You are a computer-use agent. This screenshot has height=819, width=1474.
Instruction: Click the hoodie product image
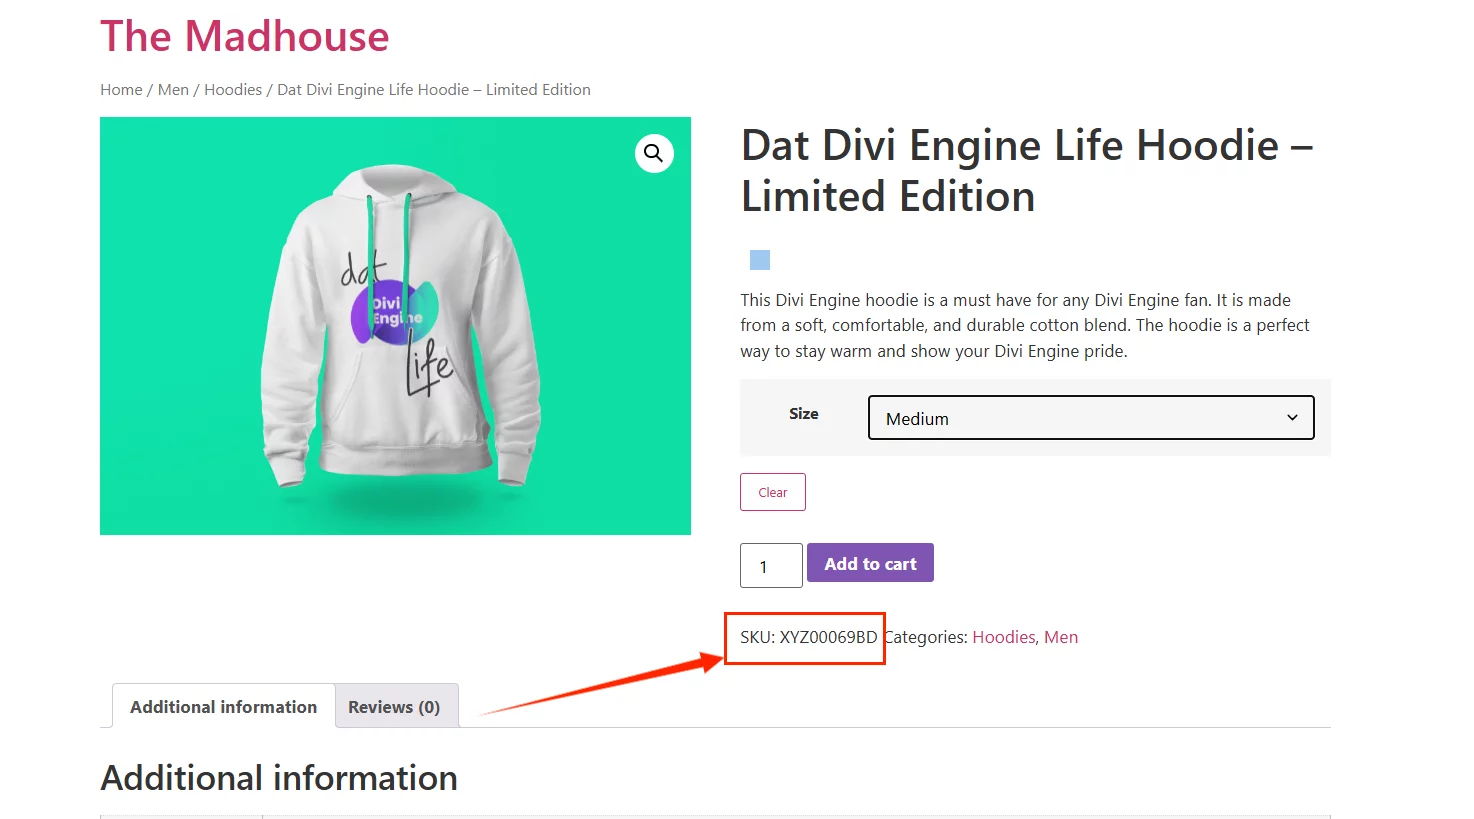(395, 325)
